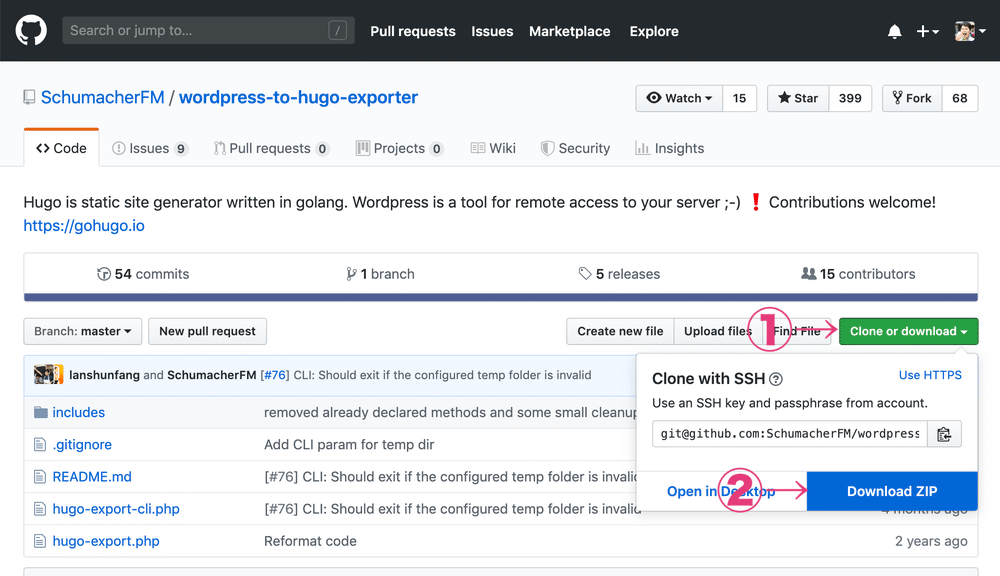Screen dimensions: 1000x576
Task: Click the branch icon next to 1 branch
Action: [x=351, y=273]
